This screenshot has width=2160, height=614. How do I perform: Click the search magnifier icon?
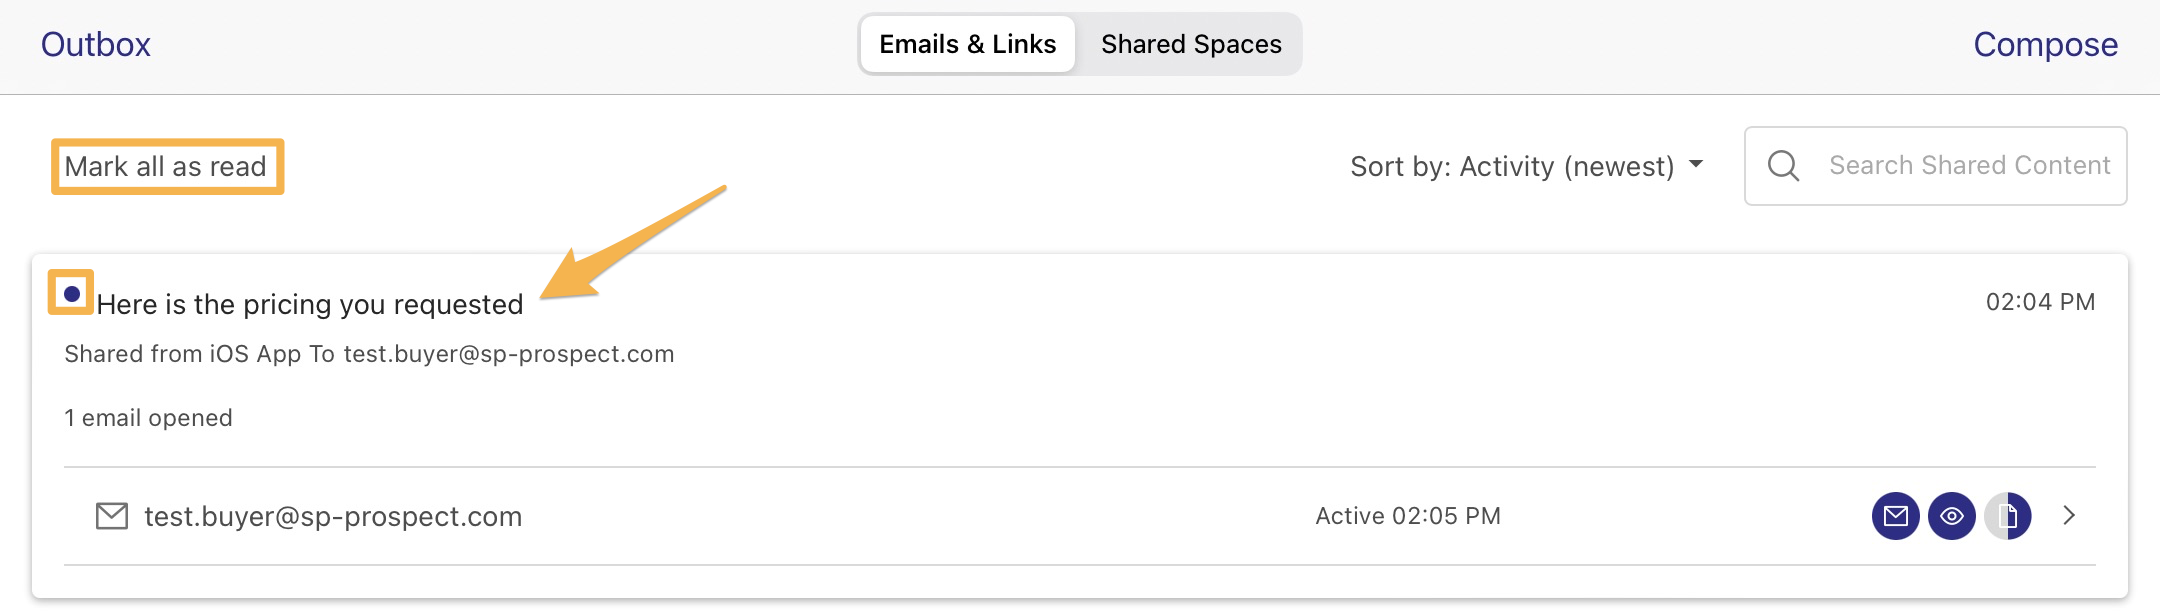click(1783, 165)
